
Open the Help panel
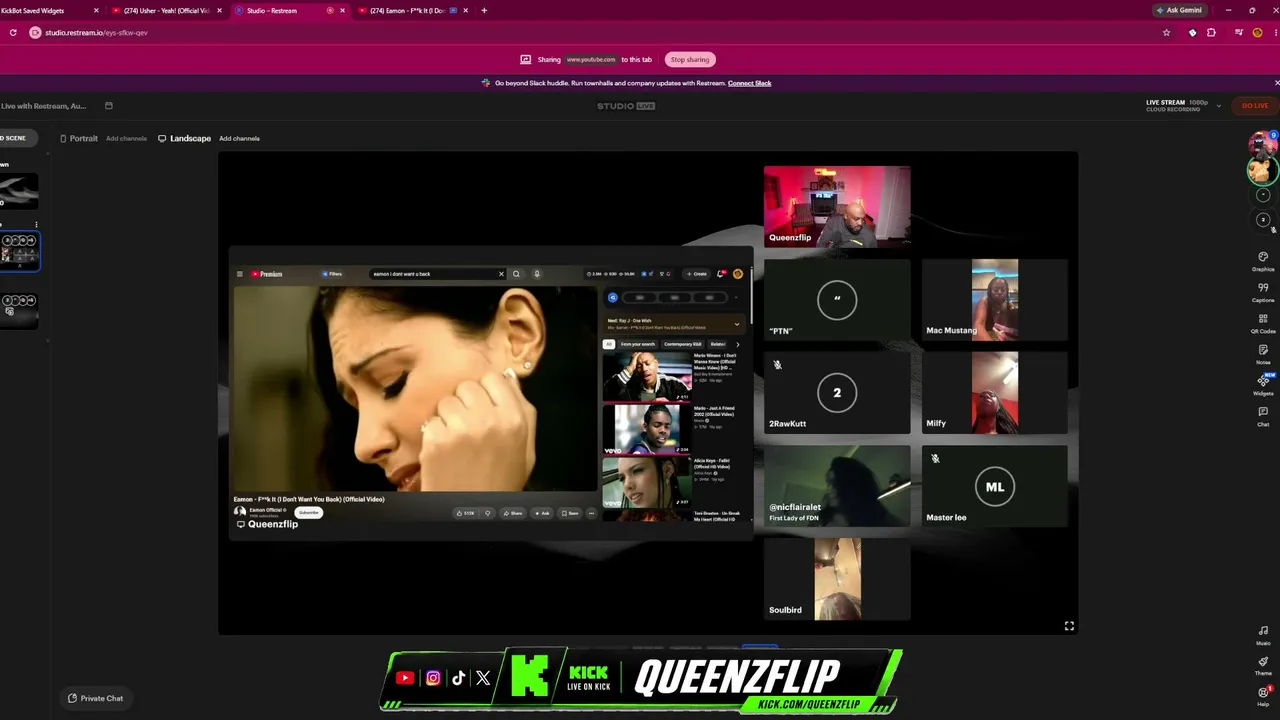pyautogui.click(x=1263, y=696)
